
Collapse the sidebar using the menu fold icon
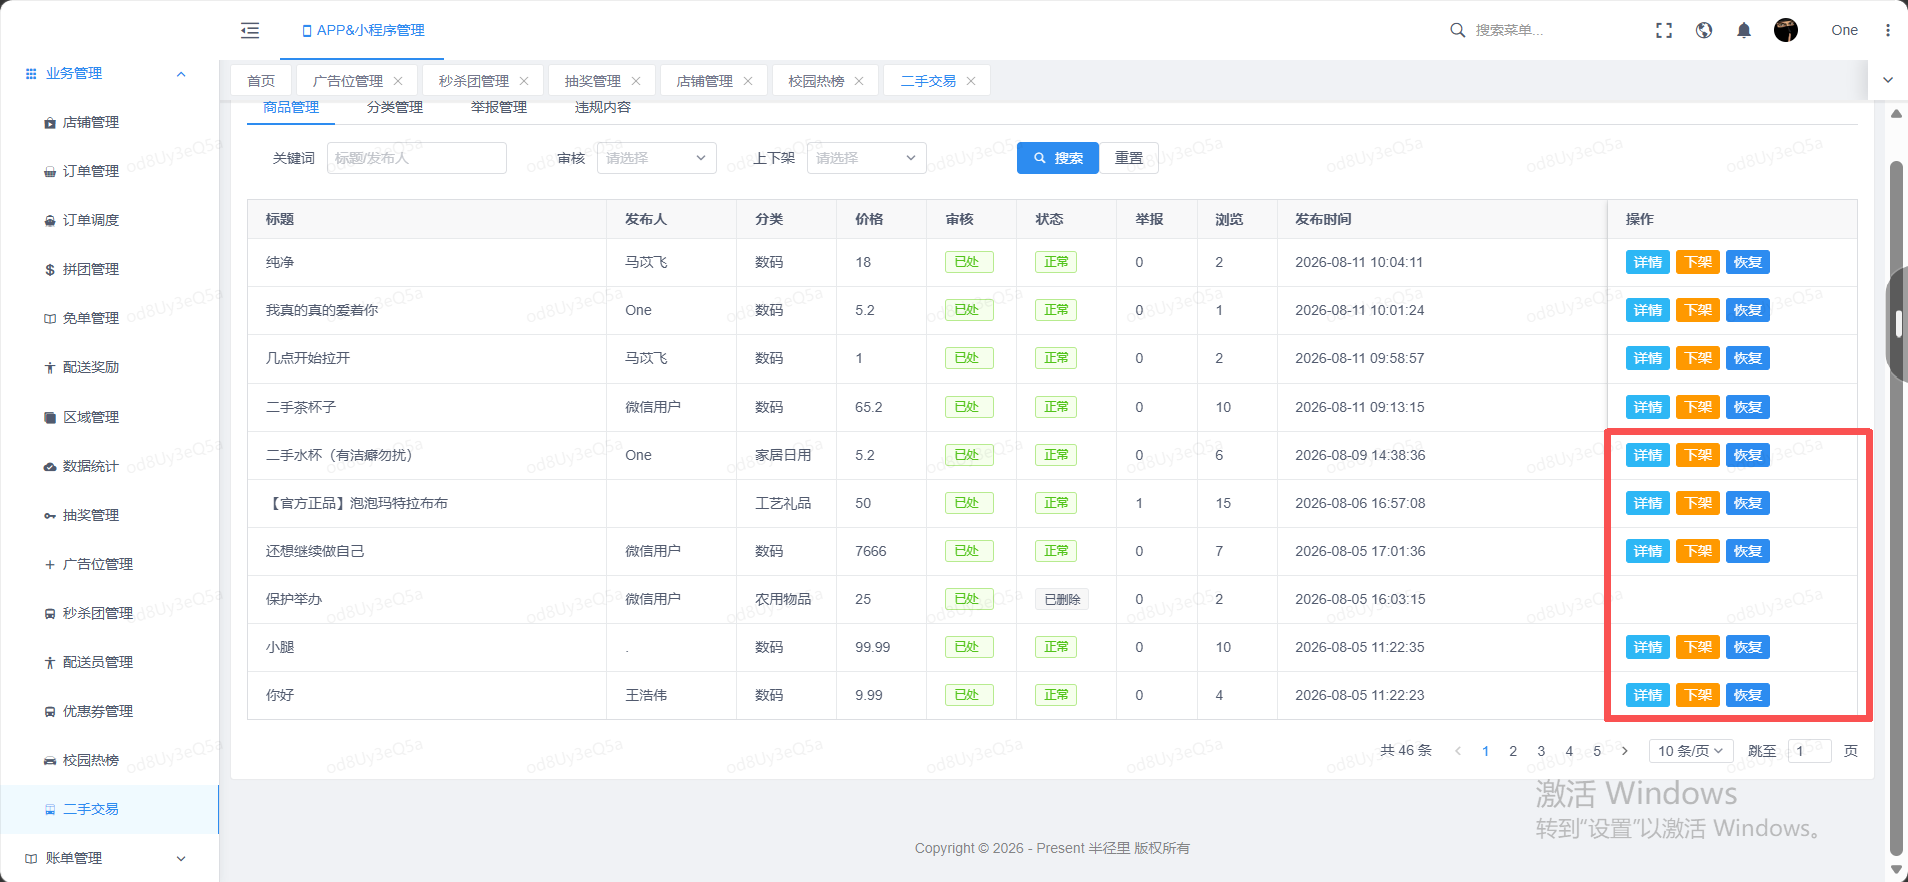click(250, 31)
